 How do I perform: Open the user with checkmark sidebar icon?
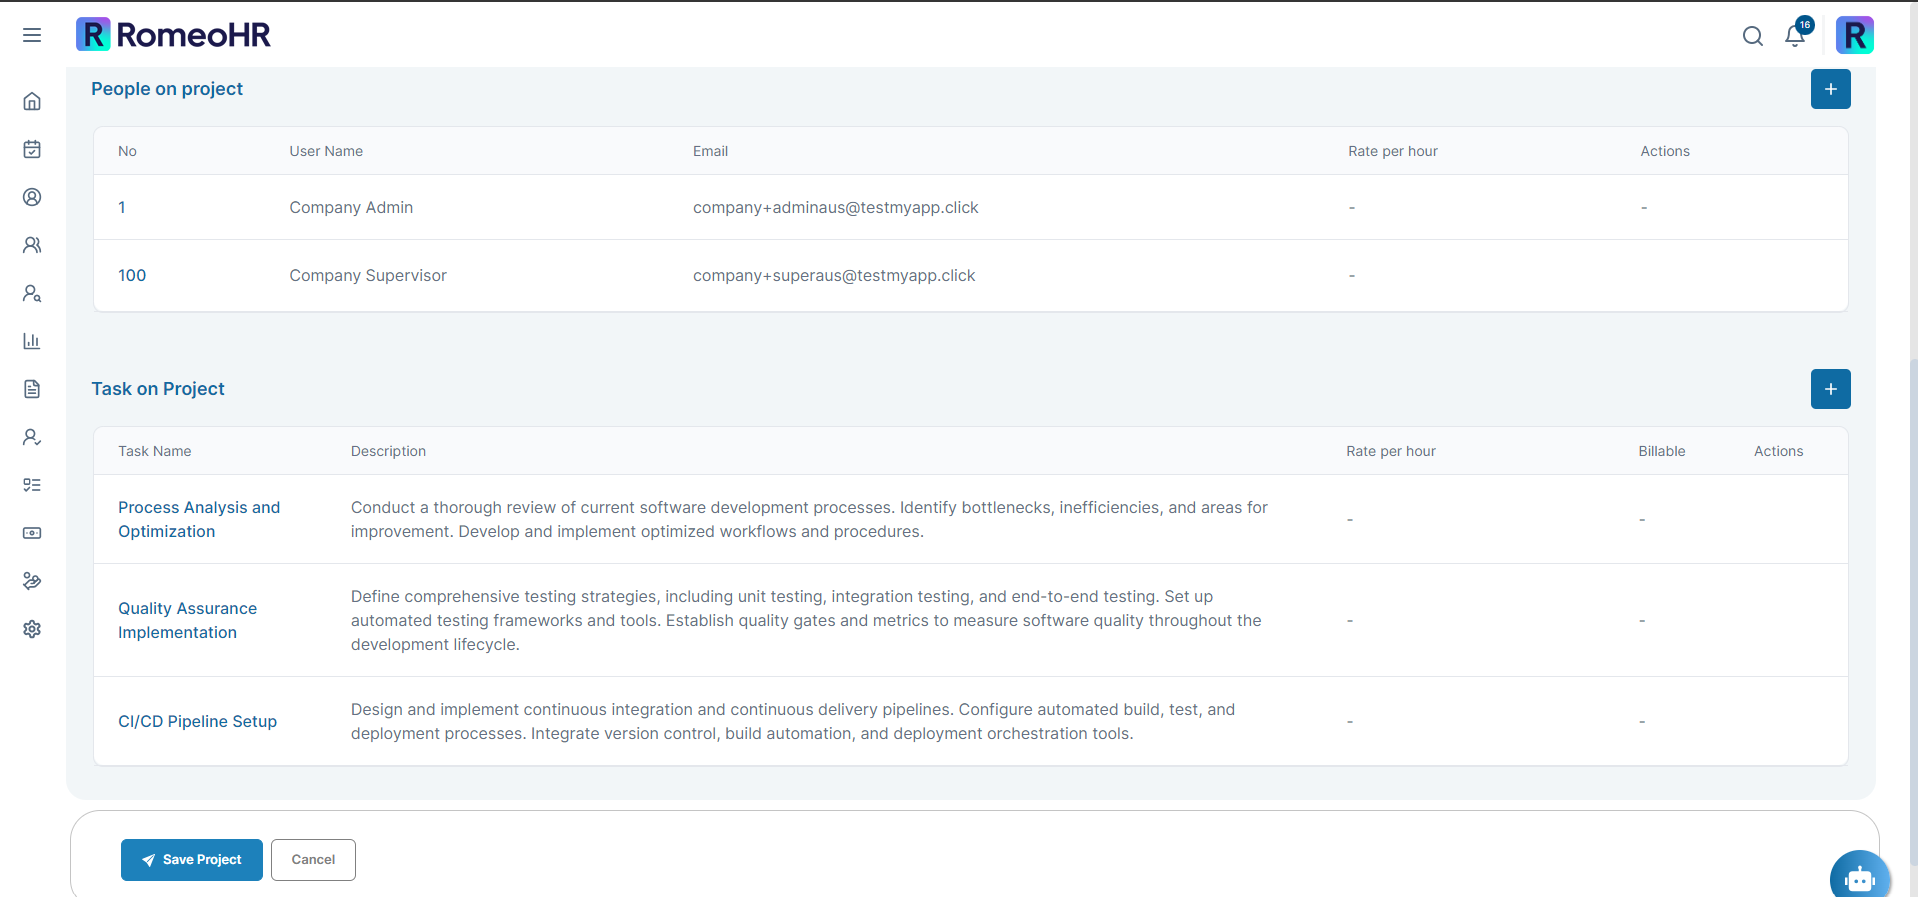coord(32,437)
